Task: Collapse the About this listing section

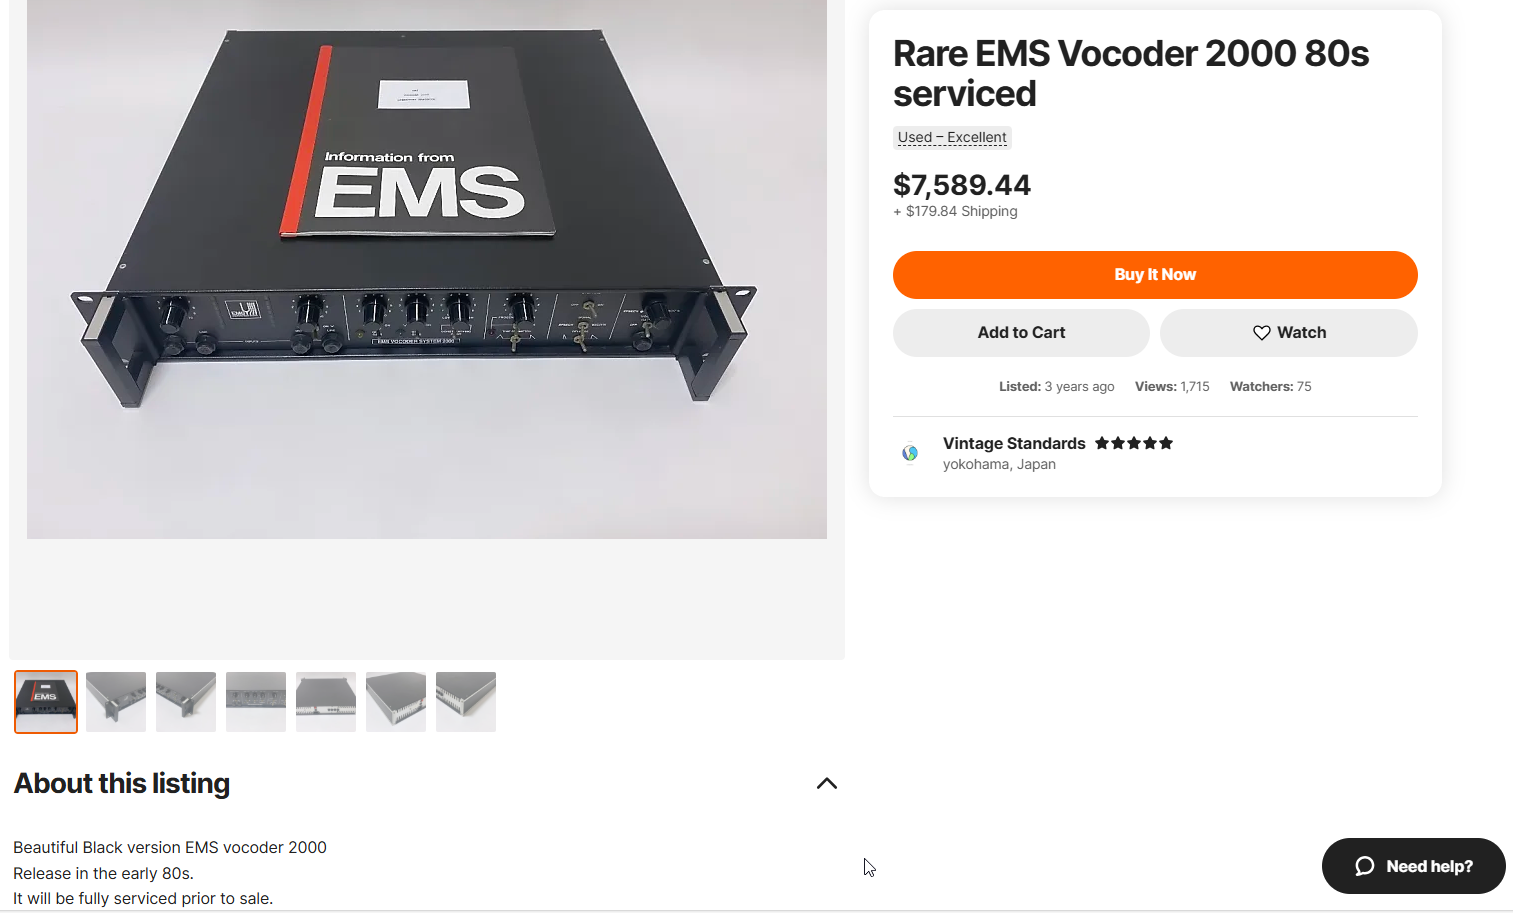Action: coord(827,783)
